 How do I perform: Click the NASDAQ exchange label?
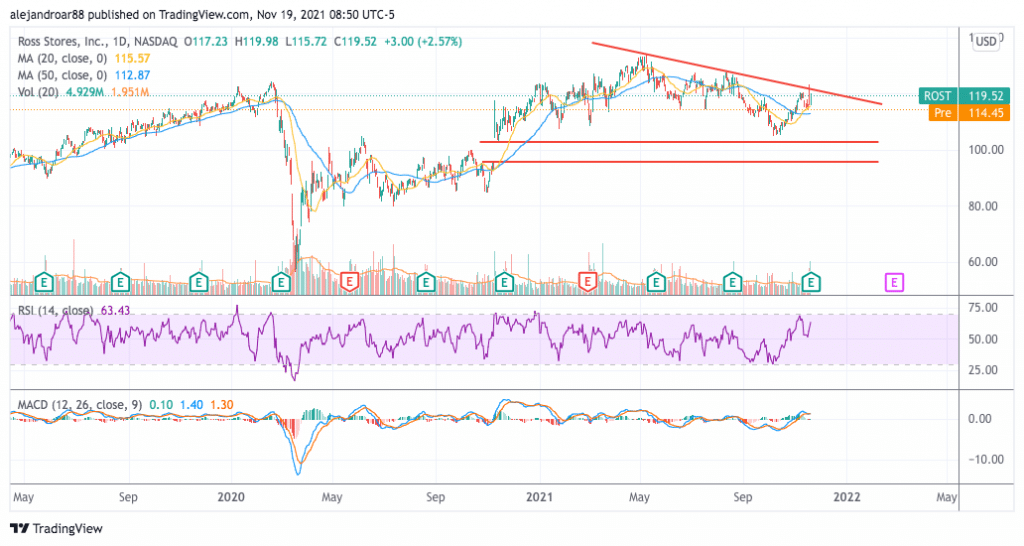point(155,41)
